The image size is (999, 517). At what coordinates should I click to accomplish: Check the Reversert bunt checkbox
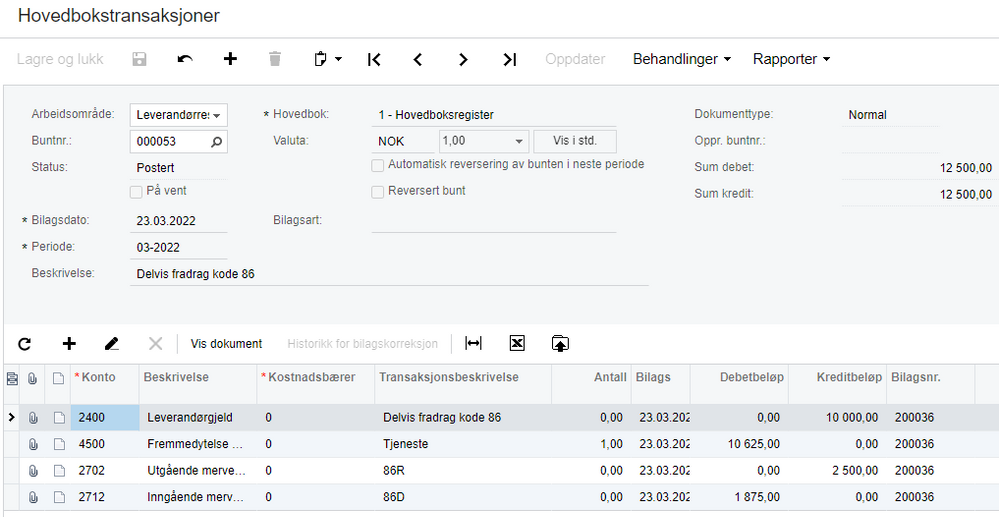click(x=378, y=191)
